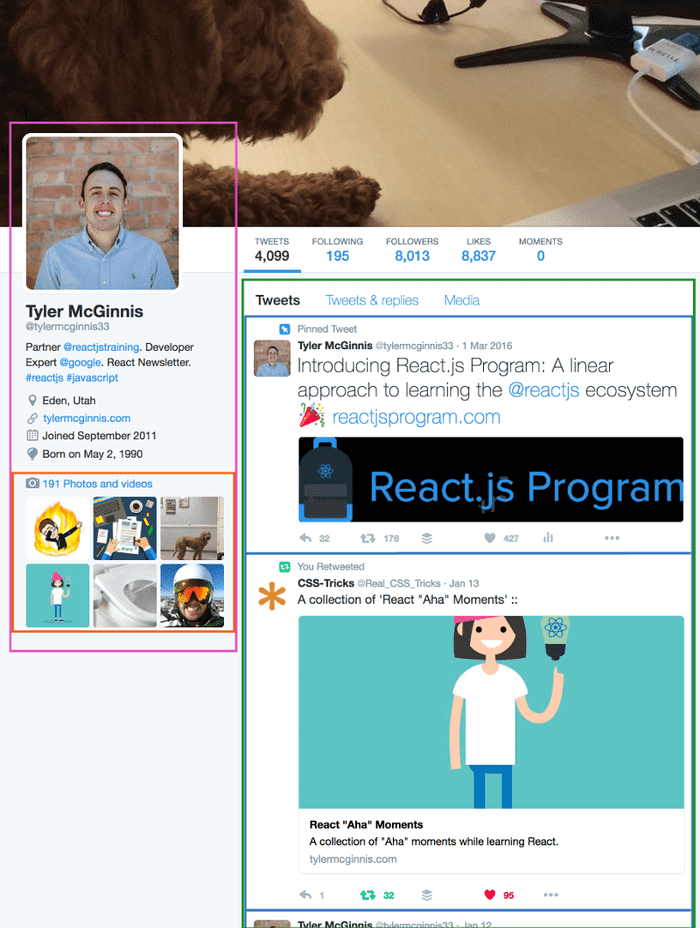Open the more options dots on the CSS-Tricks tweet

[551, 895]
